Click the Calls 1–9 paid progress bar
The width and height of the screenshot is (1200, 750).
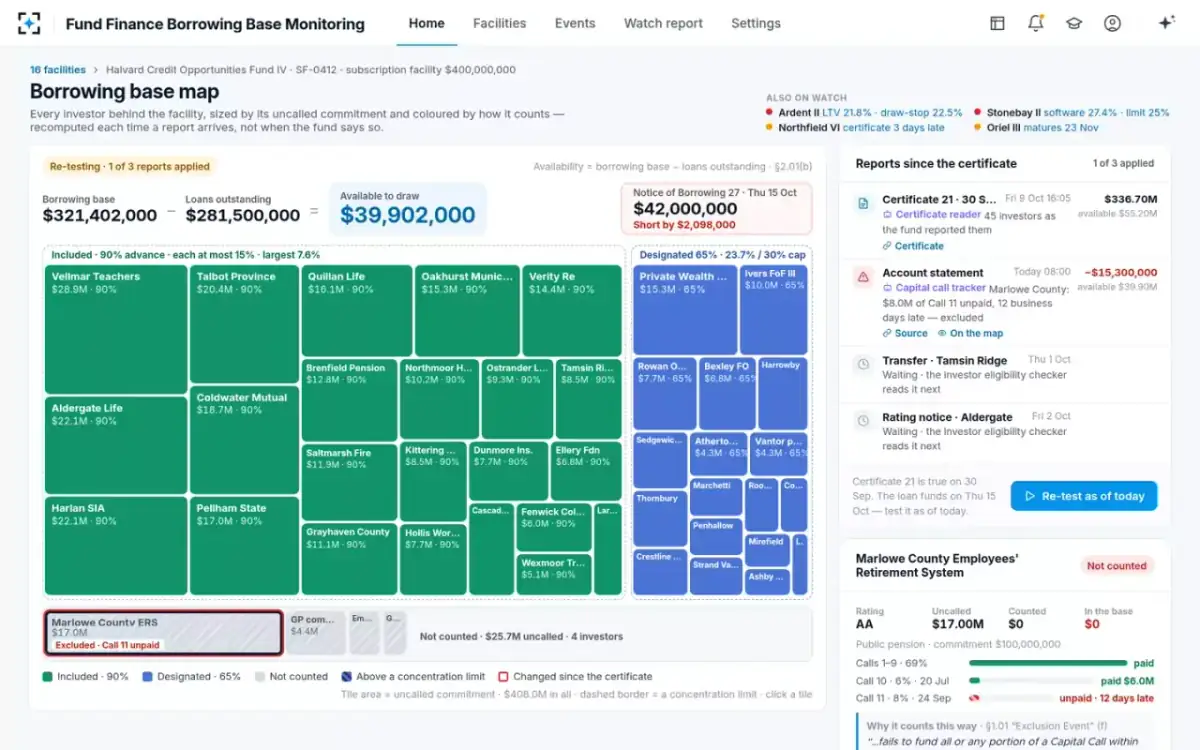[1046, 663]
